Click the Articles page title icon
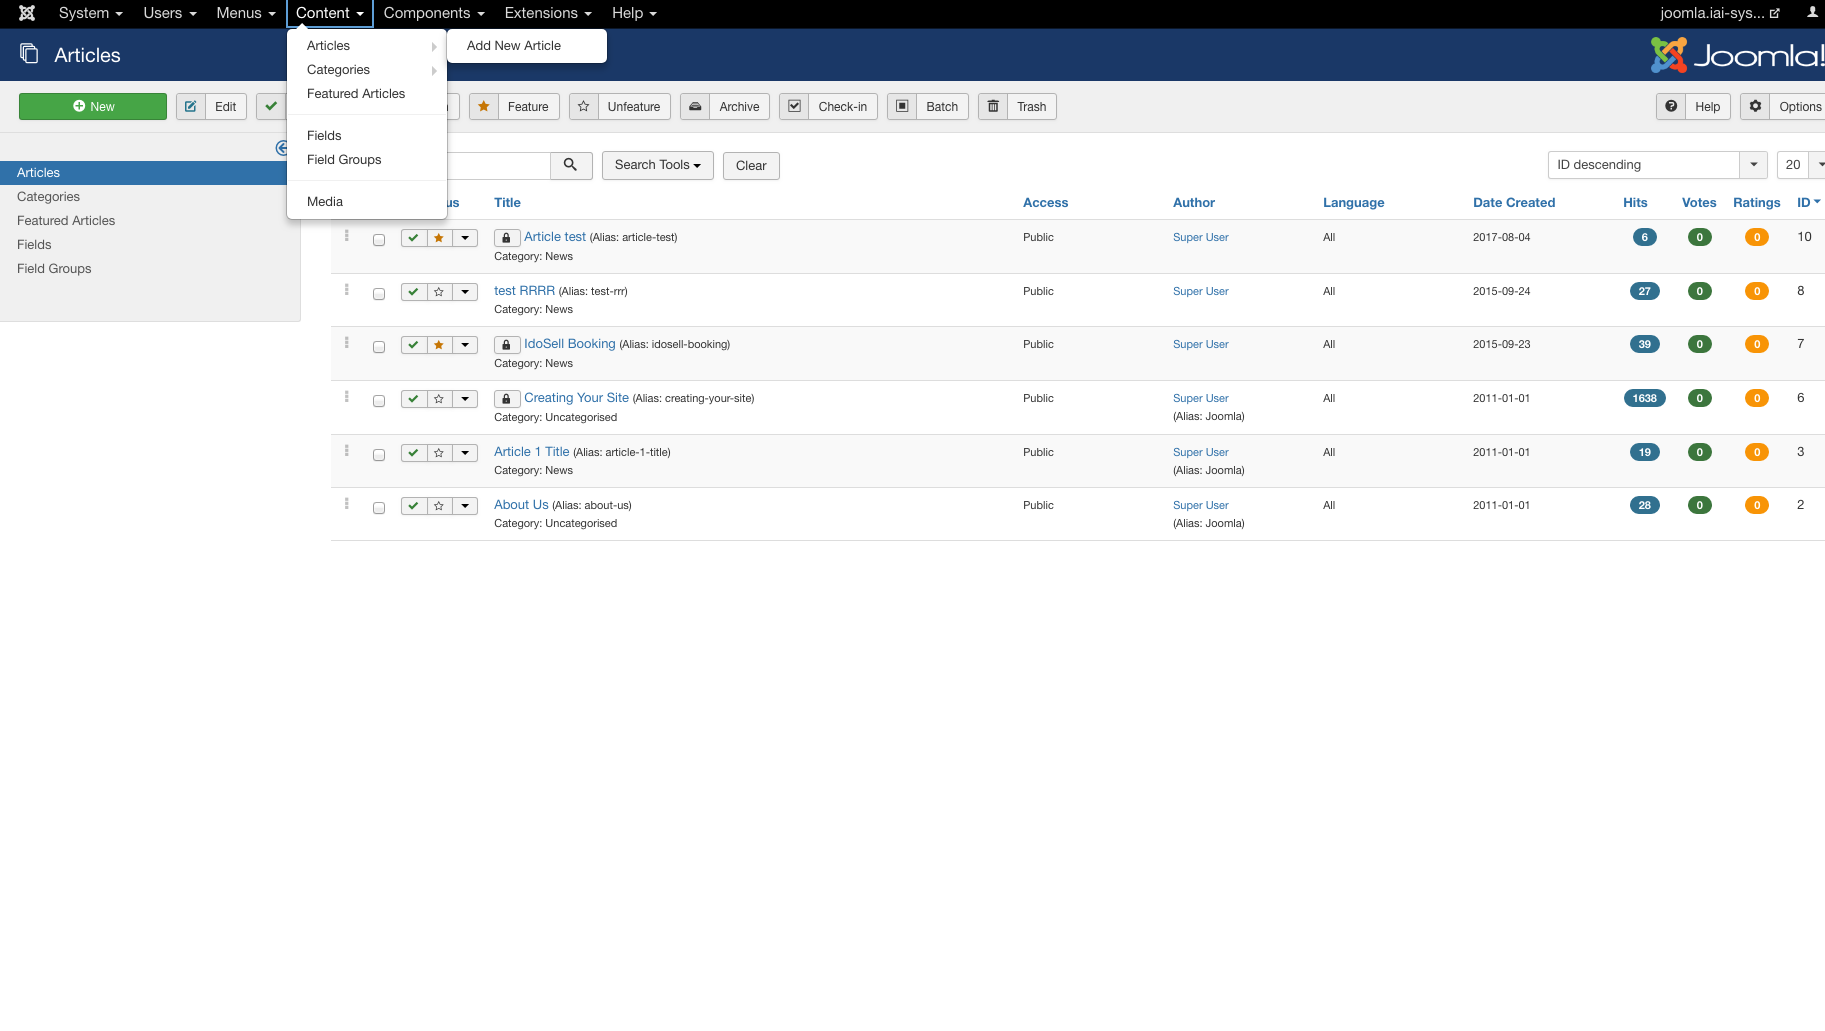This screenshot has height=1031, width=1825. (x=30, y=54)
